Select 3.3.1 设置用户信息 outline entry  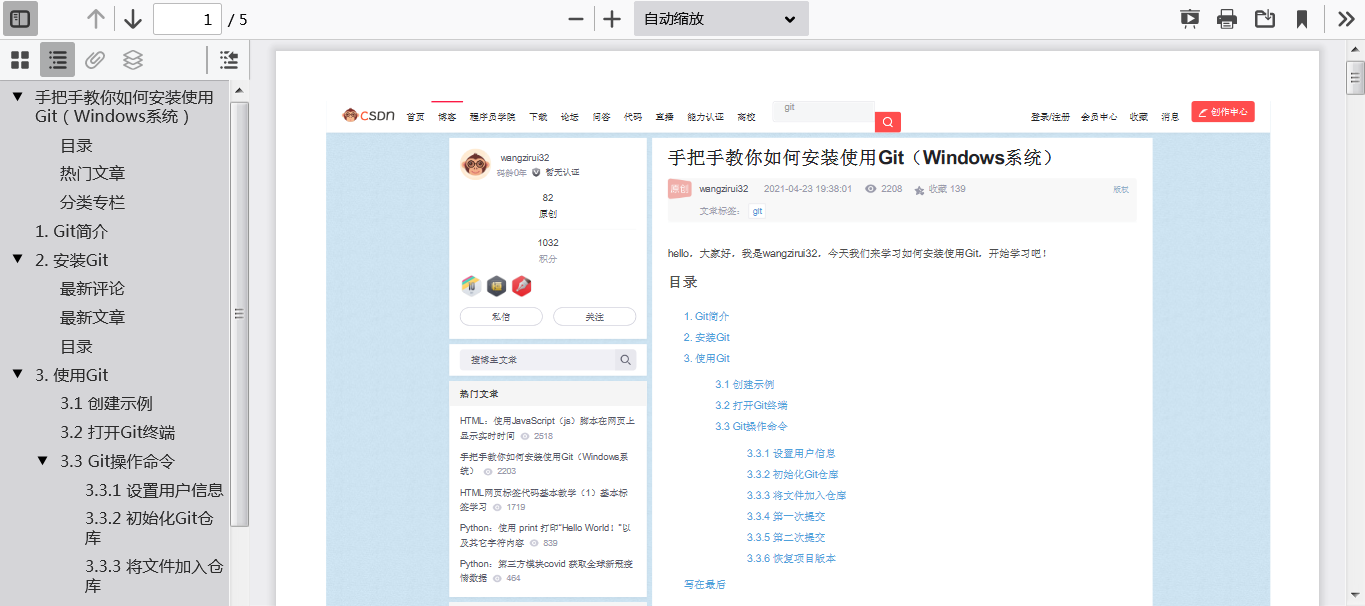[154, 491]
